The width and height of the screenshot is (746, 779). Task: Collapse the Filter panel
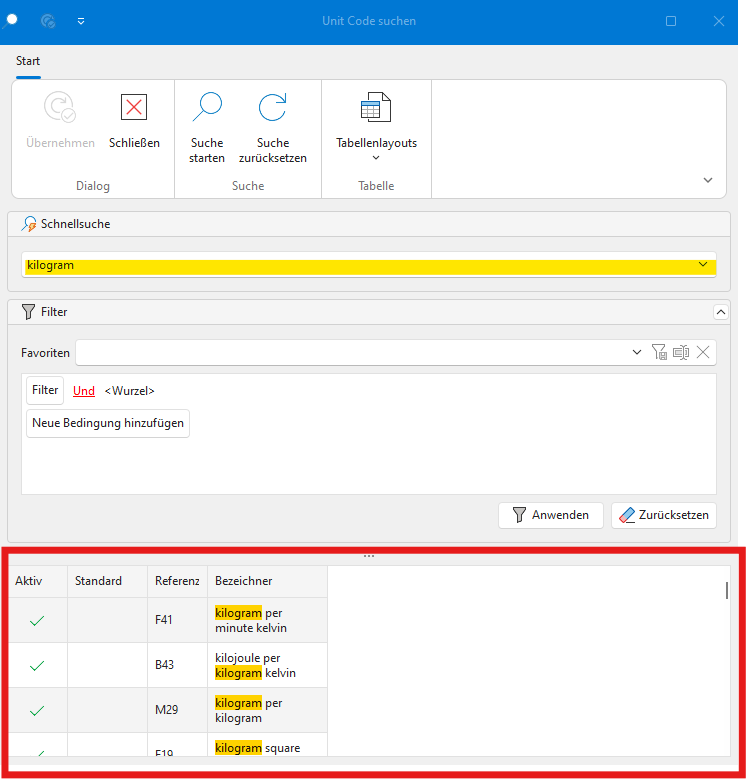point(721,312)
